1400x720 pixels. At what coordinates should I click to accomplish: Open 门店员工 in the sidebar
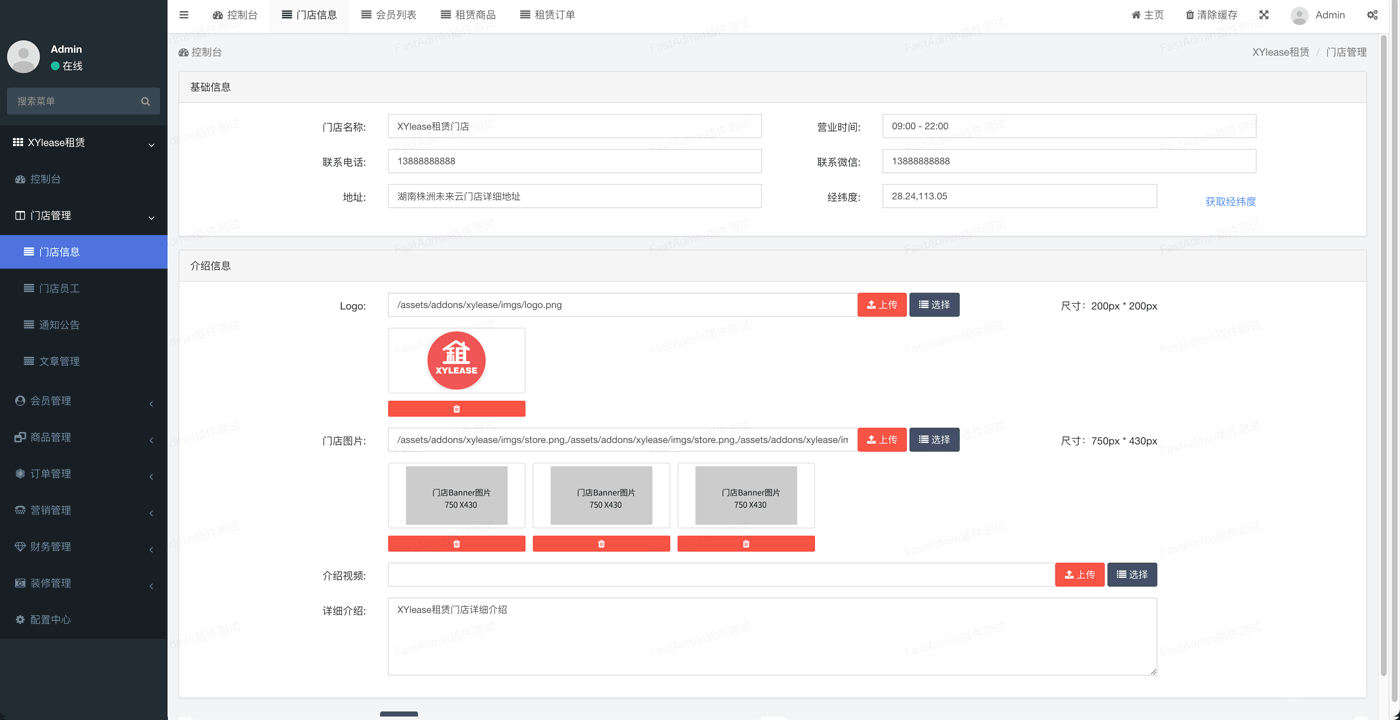pyautogui.click(x=84, y=288)
